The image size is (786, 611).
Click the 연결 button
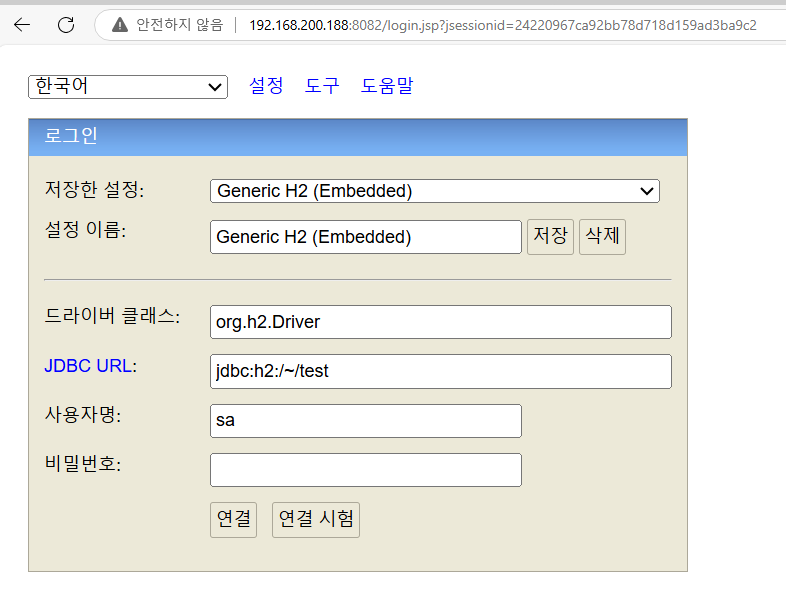[234, 520]
